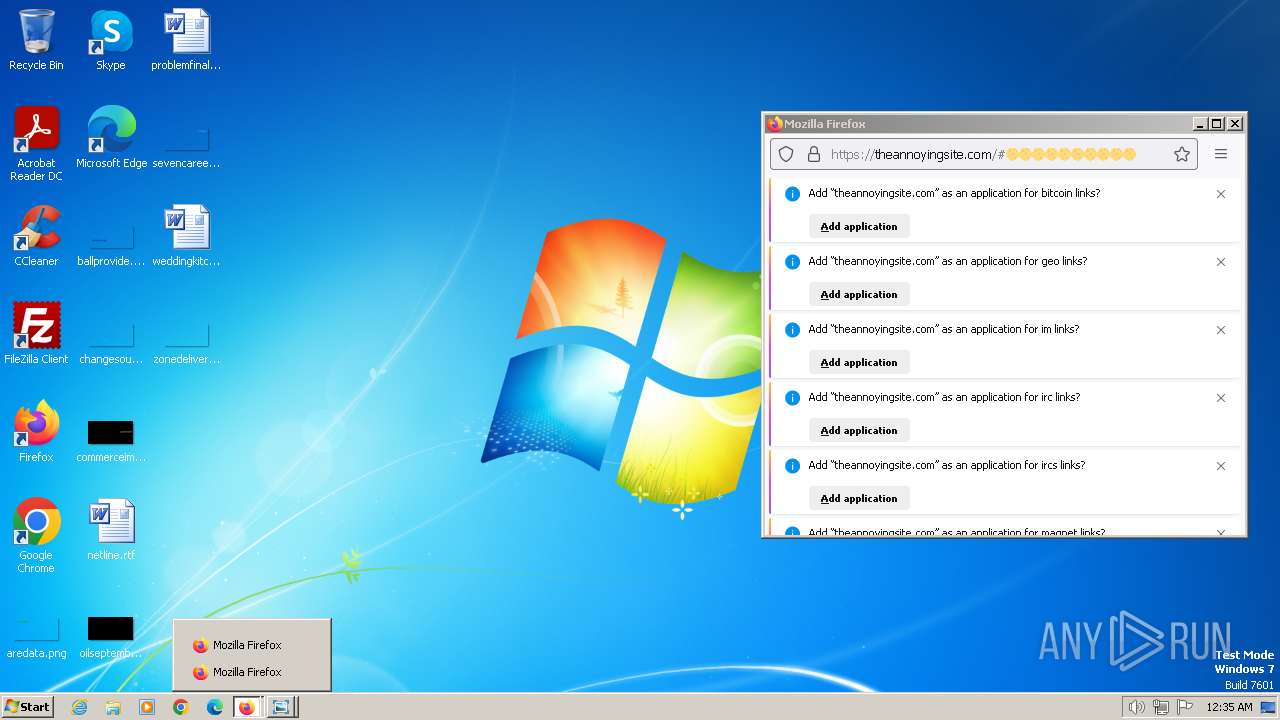Open the Action Center flag icon
Viewport: 1280px width, 720px height.
1185,707
